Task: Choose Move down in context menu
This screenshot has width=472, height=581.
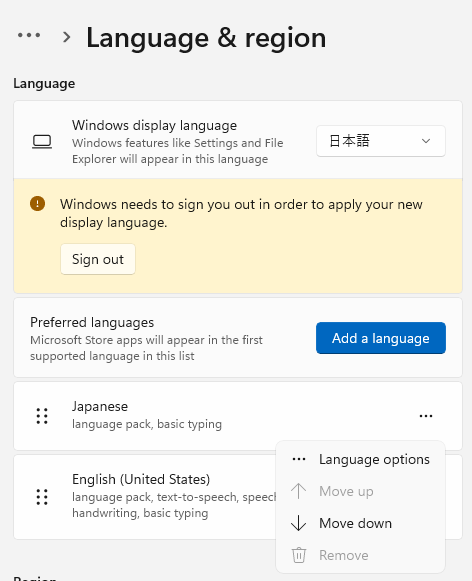Action: coord(360,523)
